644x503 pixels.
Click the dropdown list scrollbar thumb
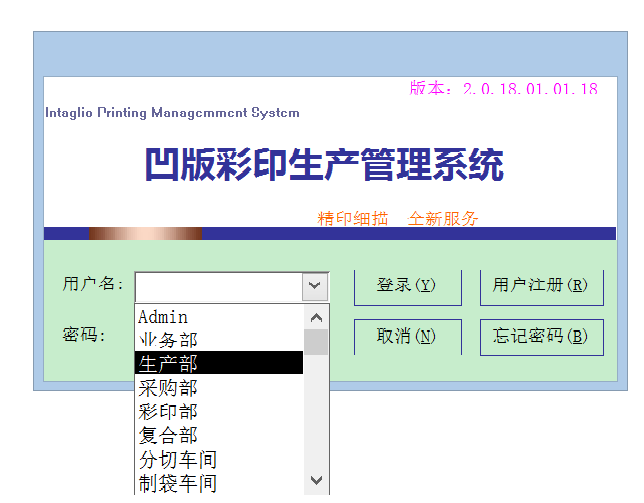point(316,342)
